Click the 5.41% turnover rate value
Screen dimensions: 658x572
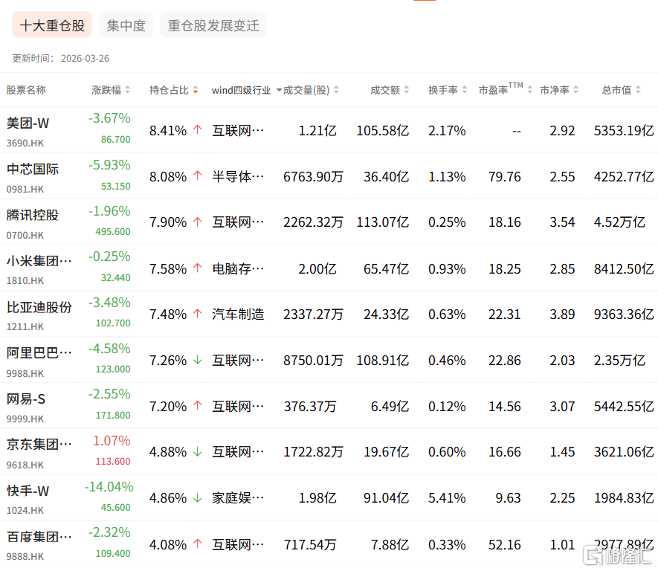point(447,498)
